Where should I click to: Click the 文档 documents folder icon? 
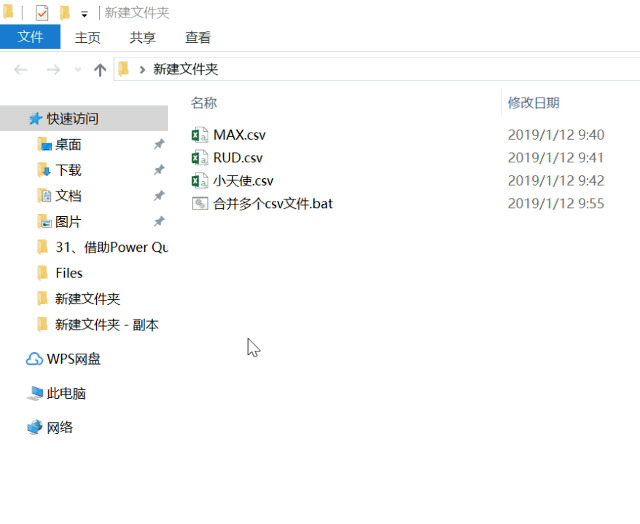(x=44, y=196)
